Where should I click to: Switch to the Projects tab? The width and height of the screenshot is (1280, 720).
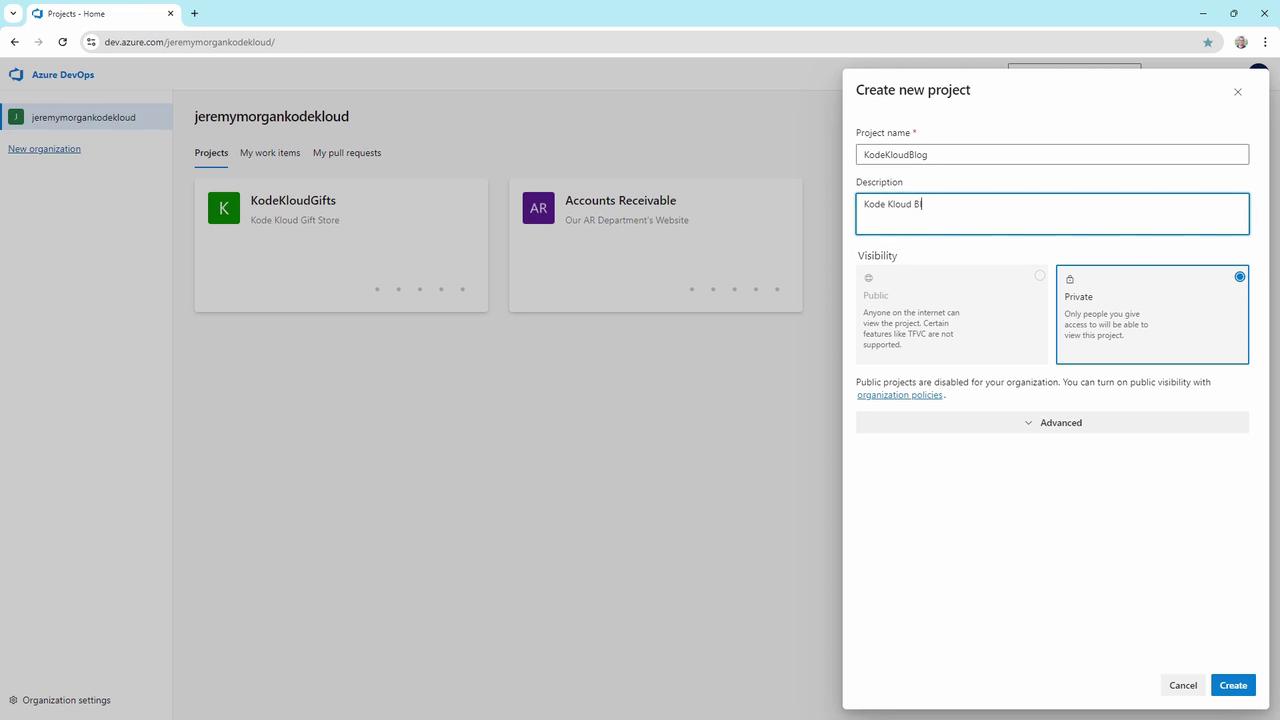(211, 153)
